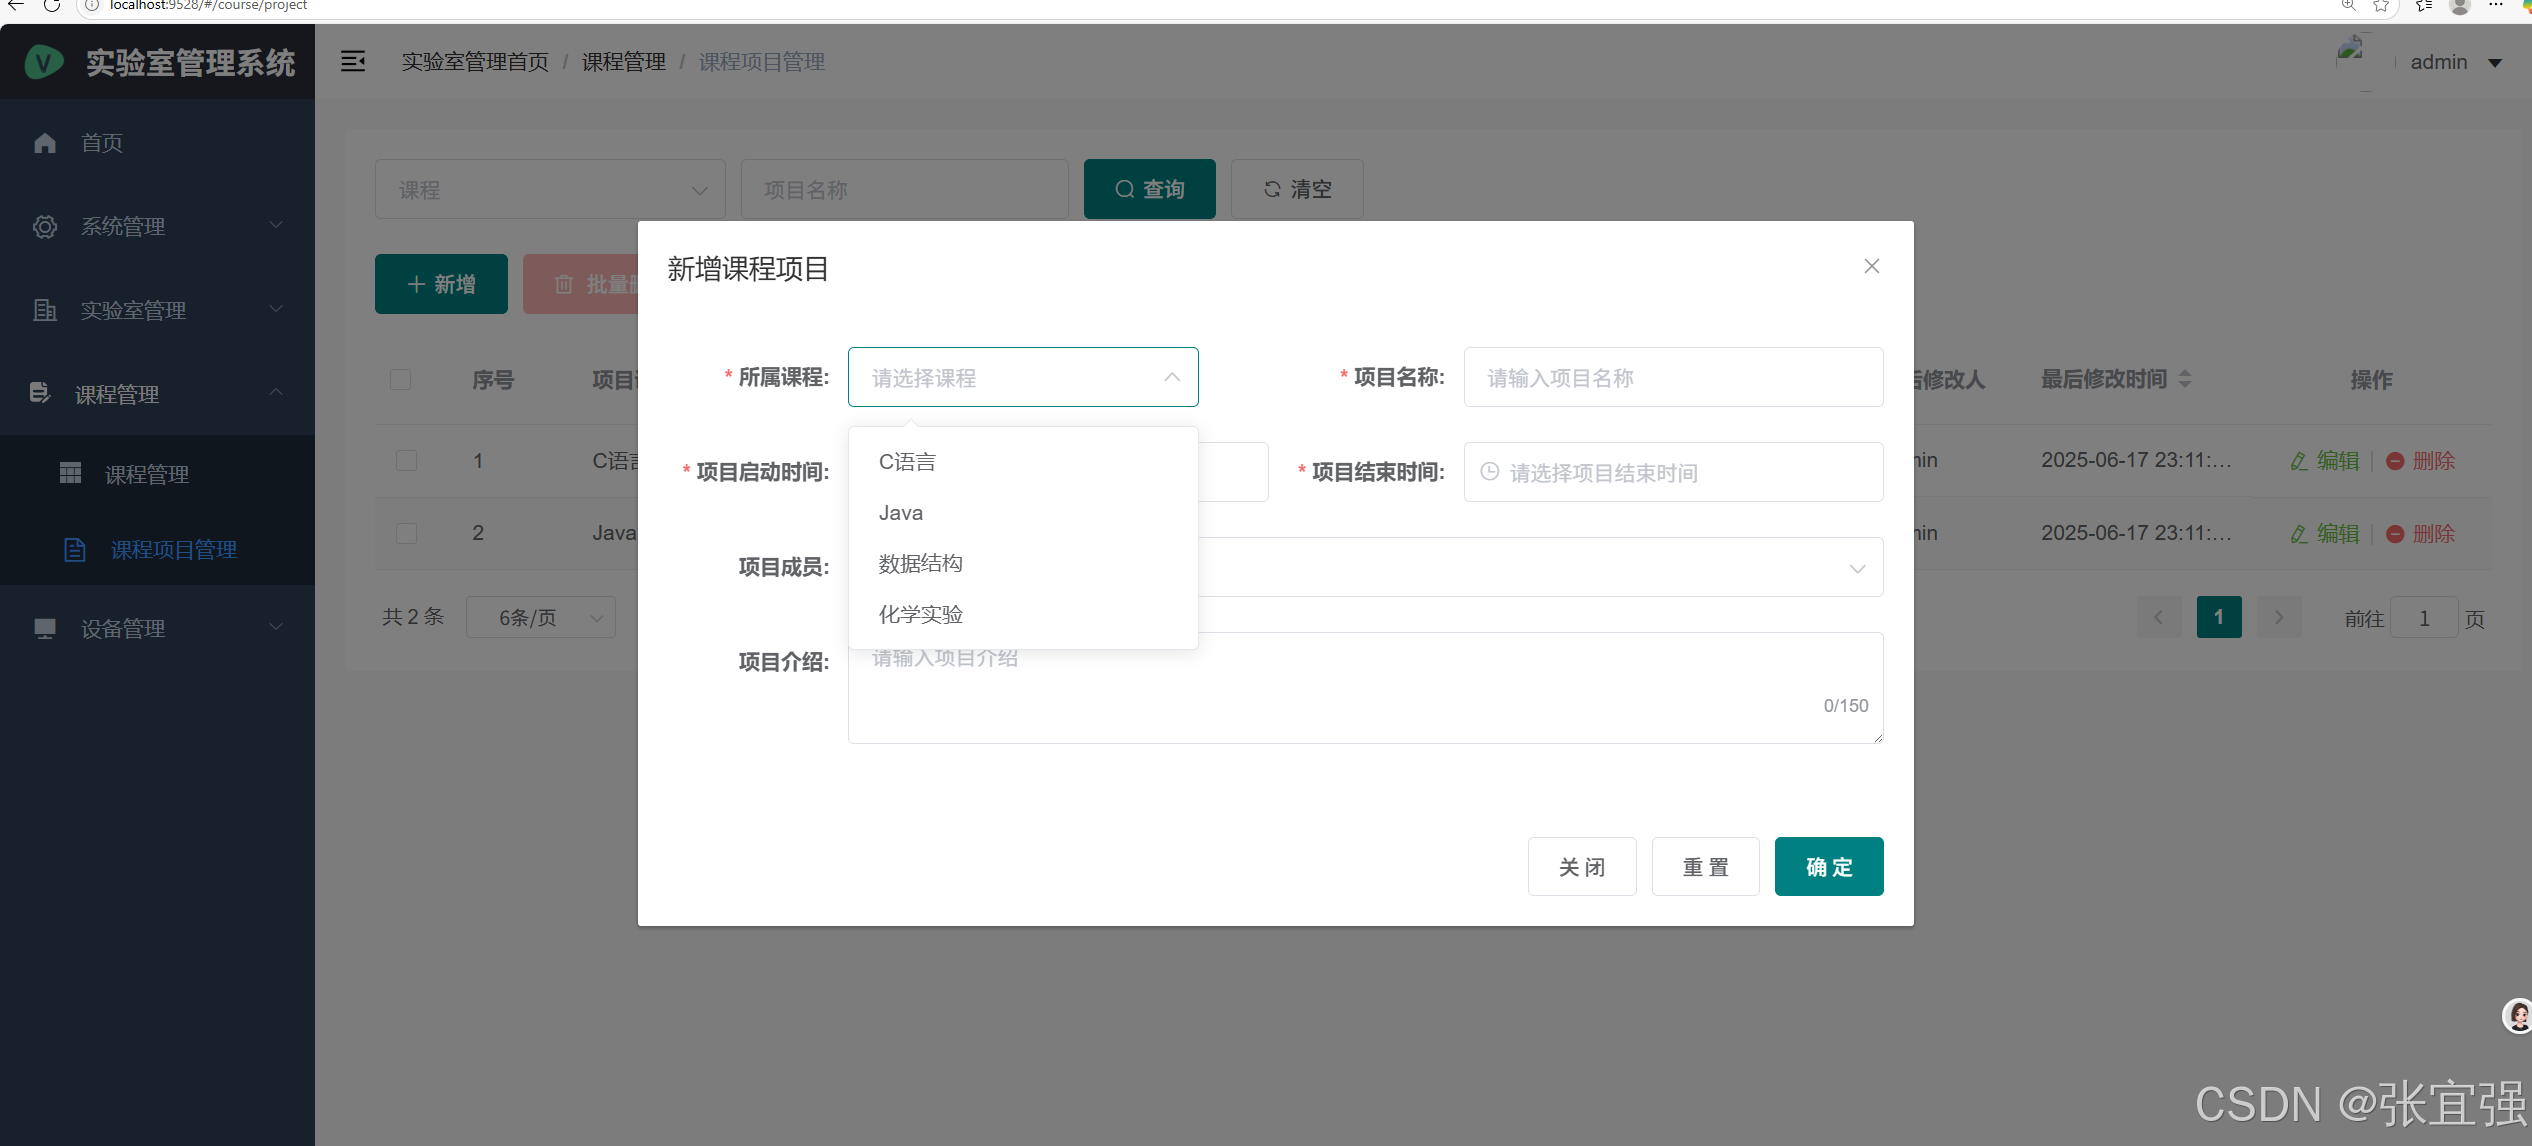
Task: Click the sort arrows on 最后修改时间 column
Action: coord(2185,379)
